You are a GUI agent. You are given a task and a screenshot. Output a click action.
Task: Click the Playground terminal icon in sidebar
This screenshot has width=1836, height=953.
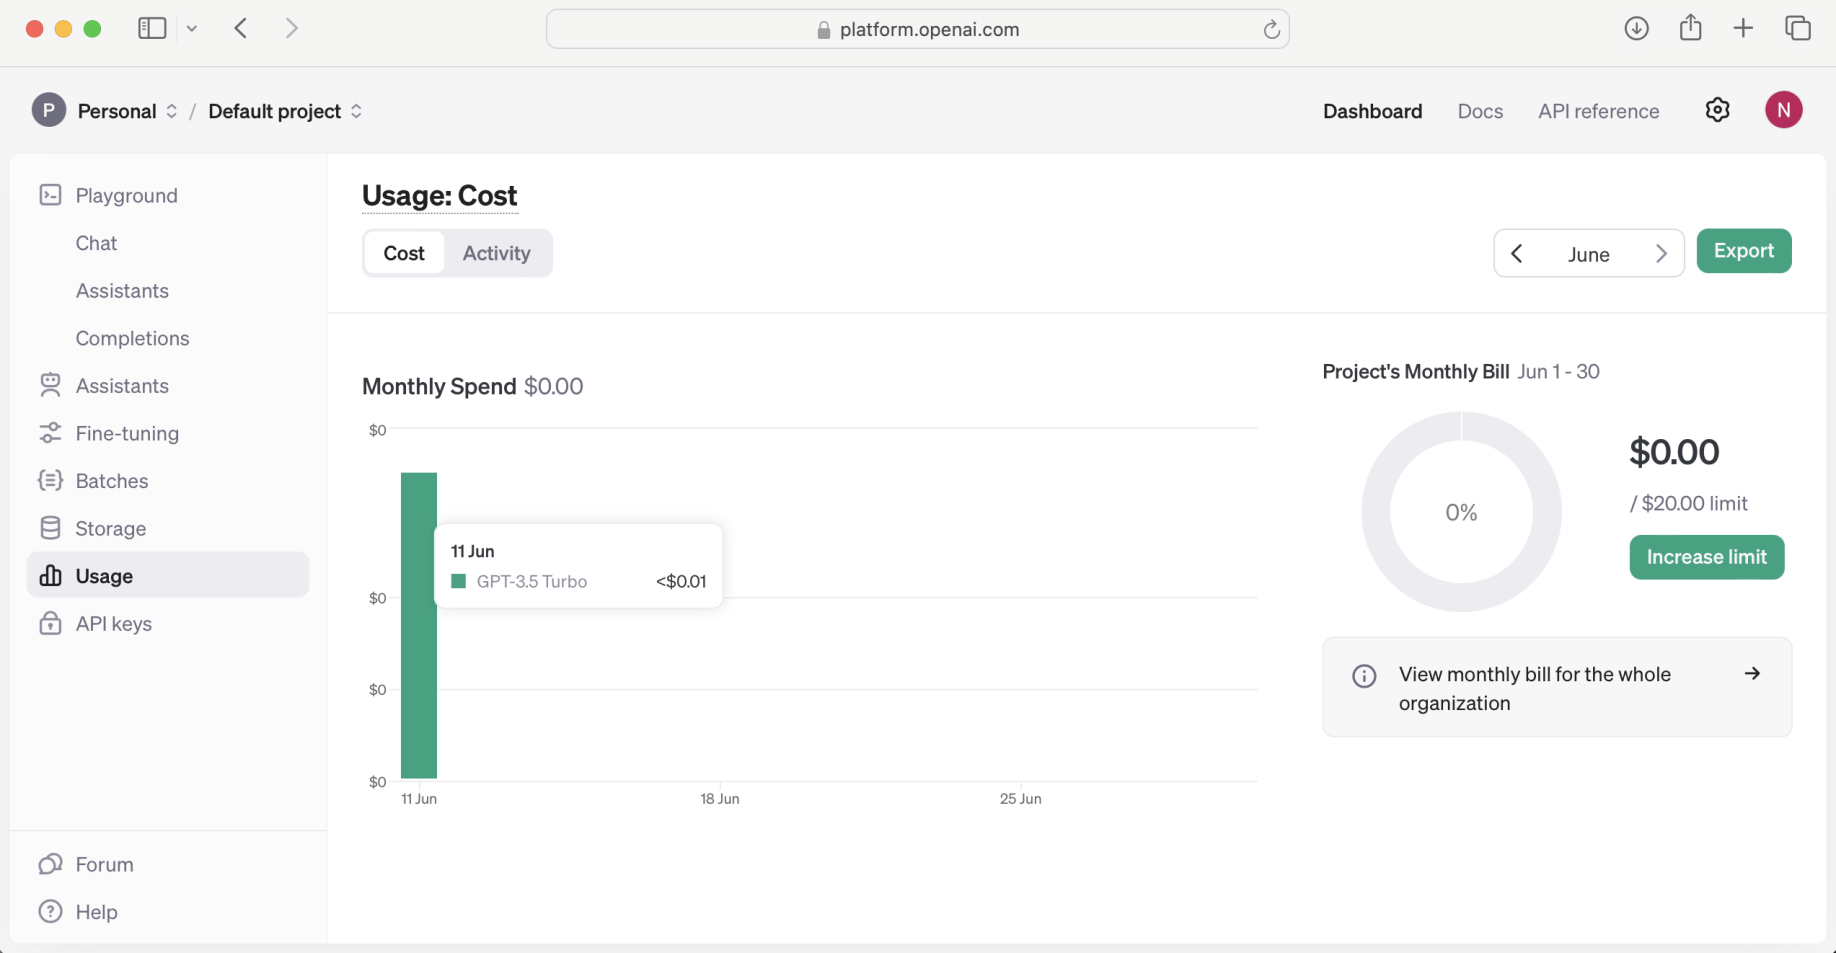[50, 195]
